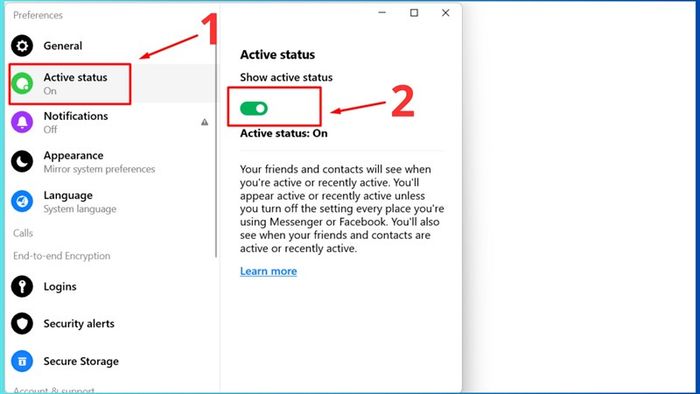Click the 'Active status' panel heading
The width and height of the screenshot is (700, 394).
point(277,54)
